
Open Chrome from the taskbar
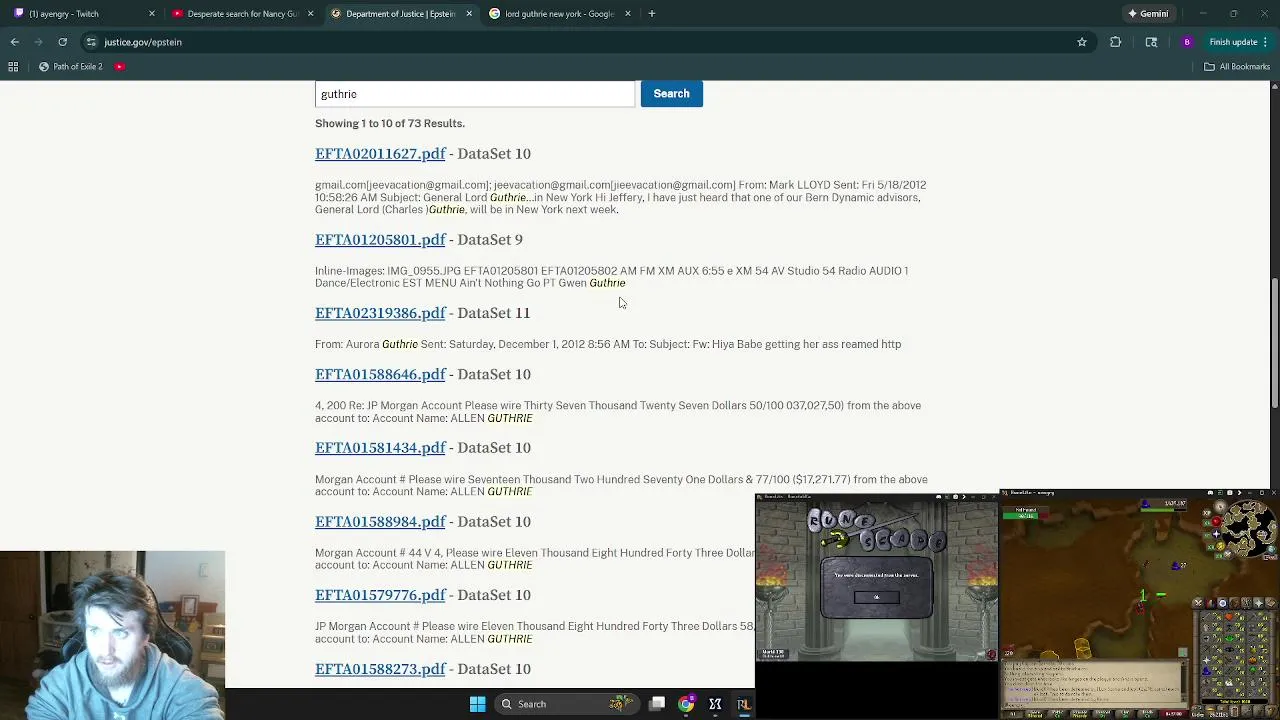(686, 704)
